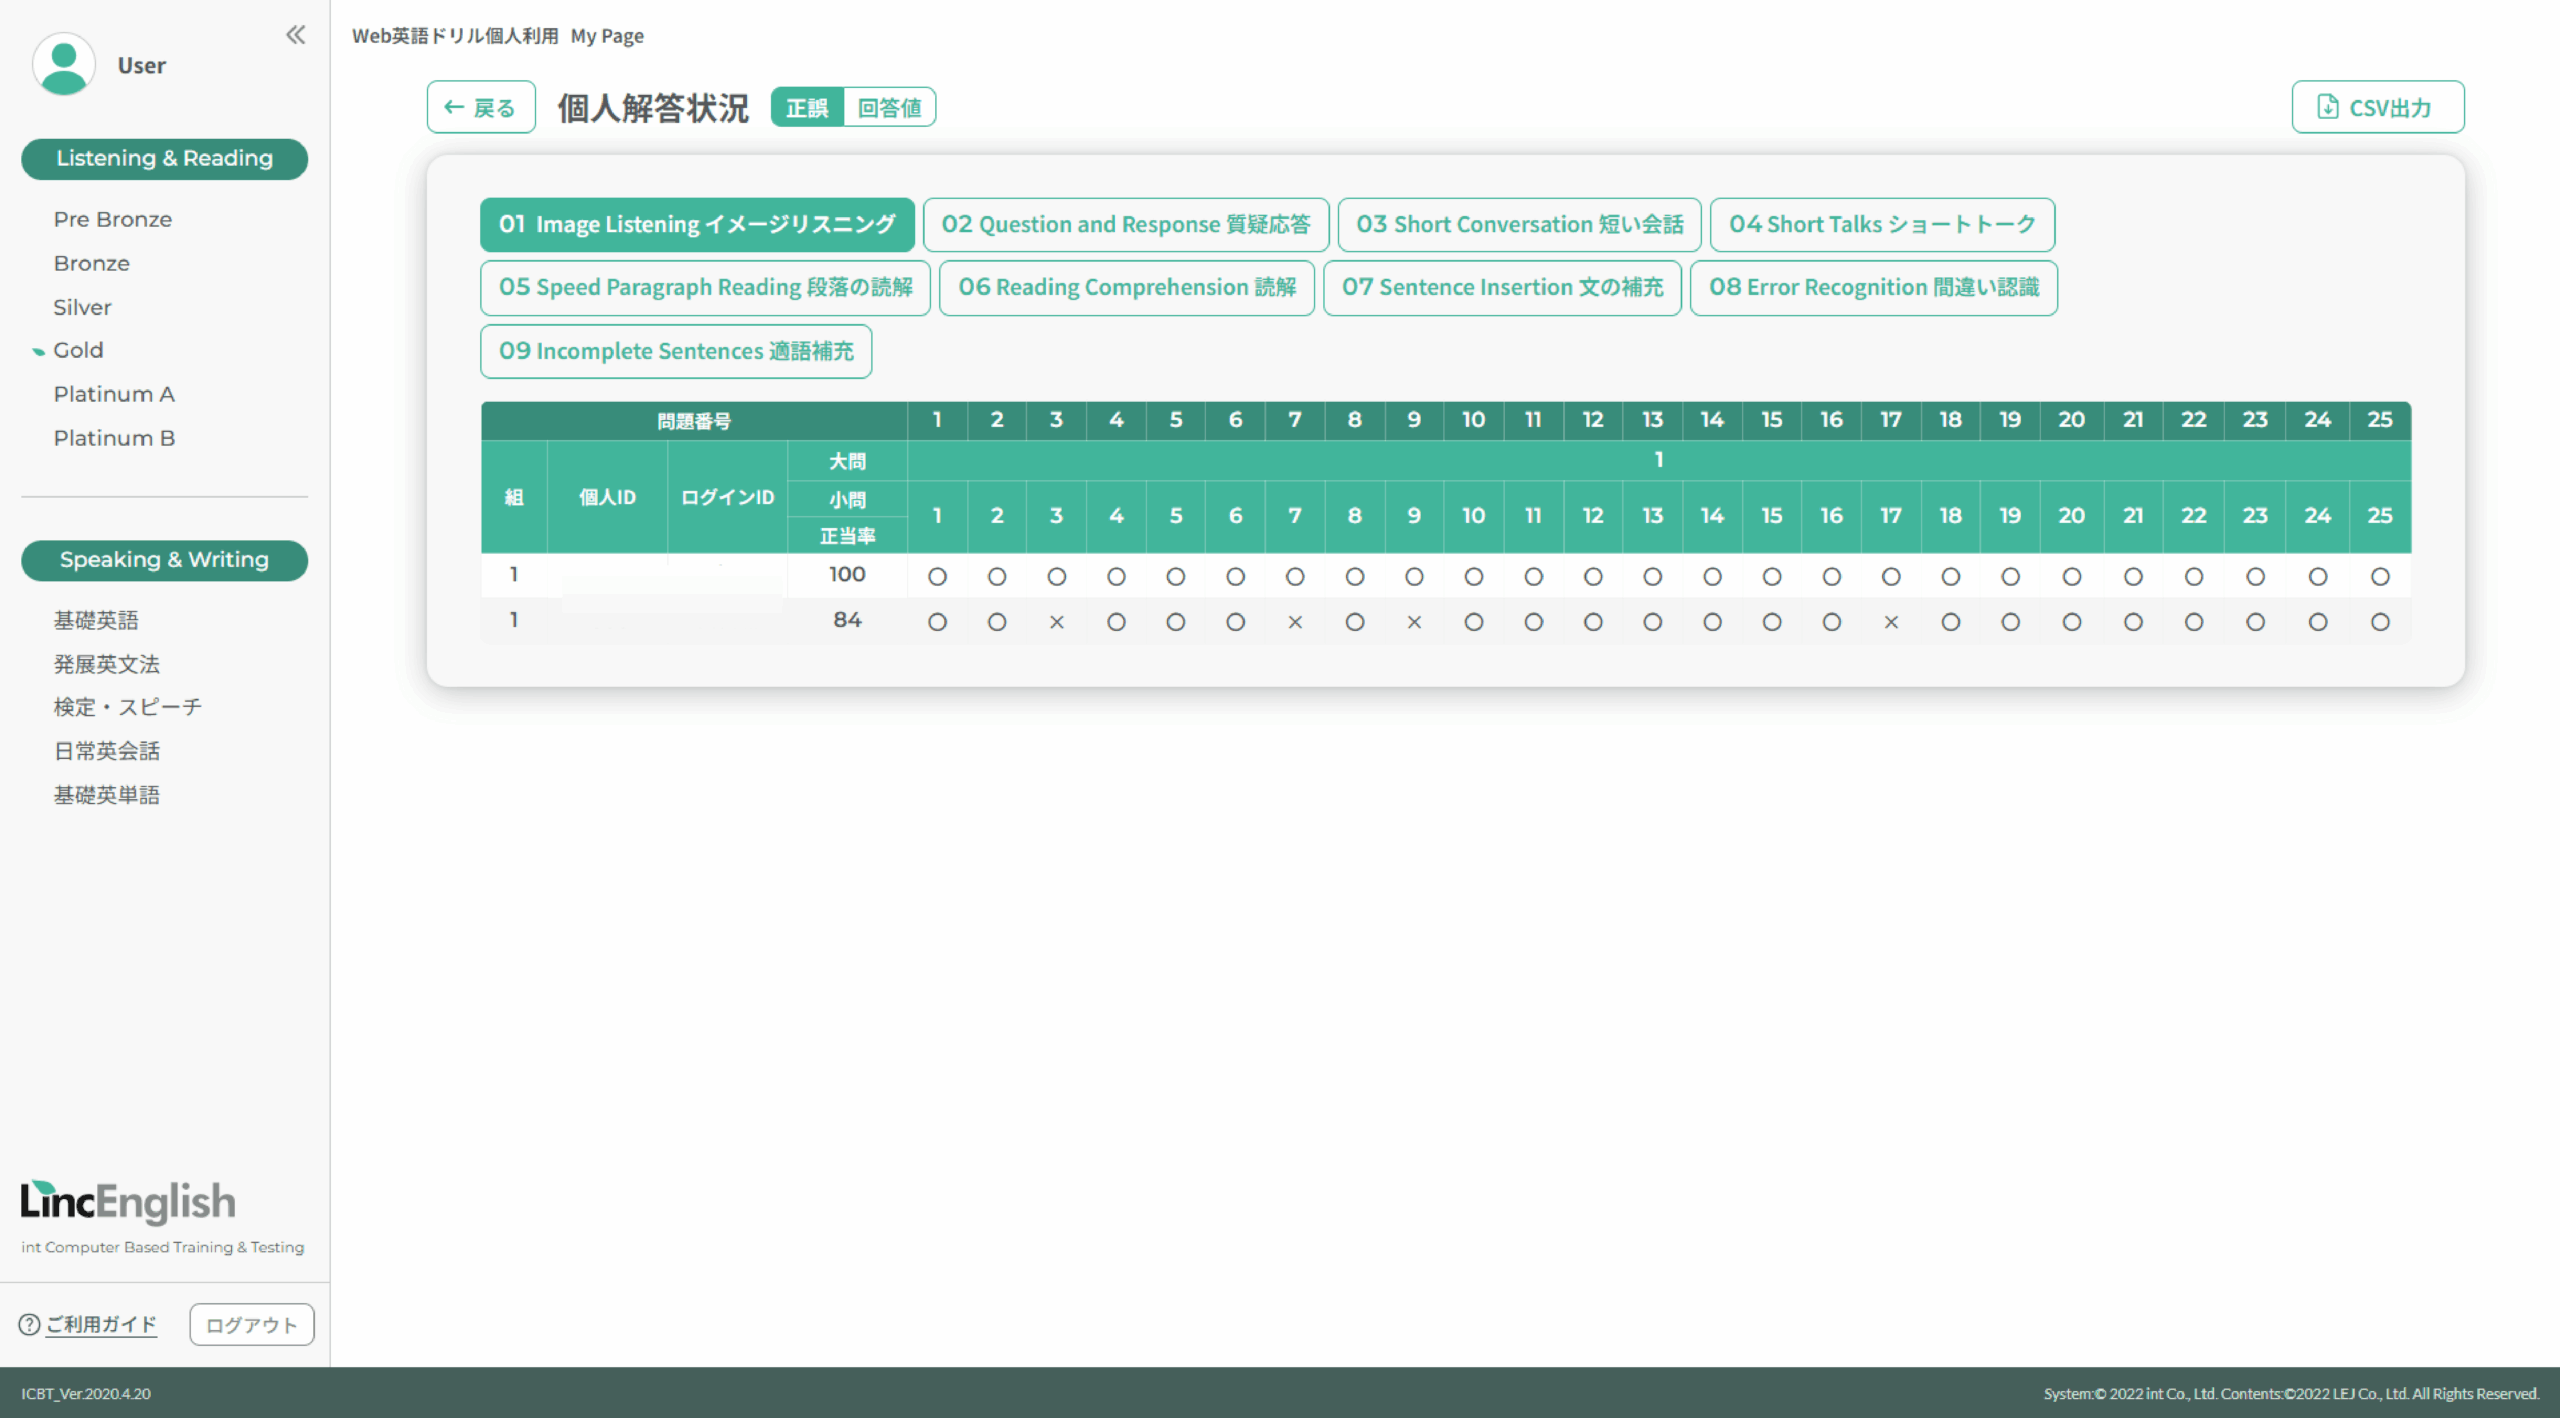Select the 04 Short Talks tab
The image size is (2560, 1418).
(1881, 224)
